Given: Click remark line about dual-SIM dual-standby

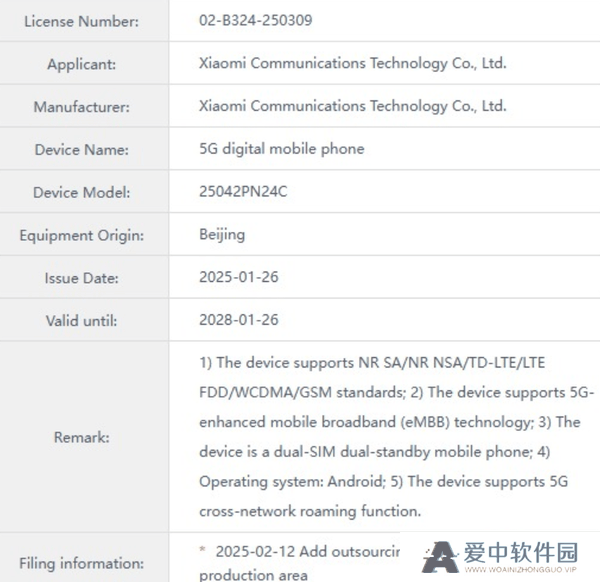Looking at the screenshot, I should point(375,452).
